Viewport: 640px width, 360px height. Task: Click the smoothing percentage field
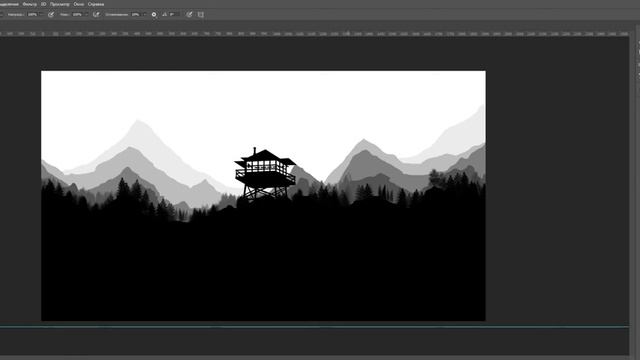[x=136, y=14]
